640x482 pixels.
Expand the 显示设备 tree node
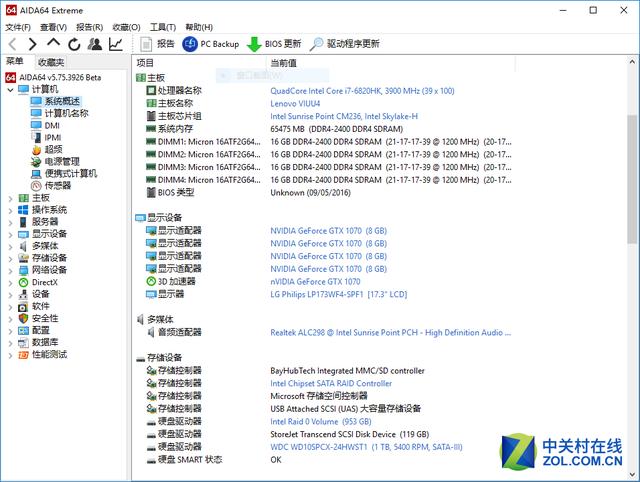tap(10, 235)
